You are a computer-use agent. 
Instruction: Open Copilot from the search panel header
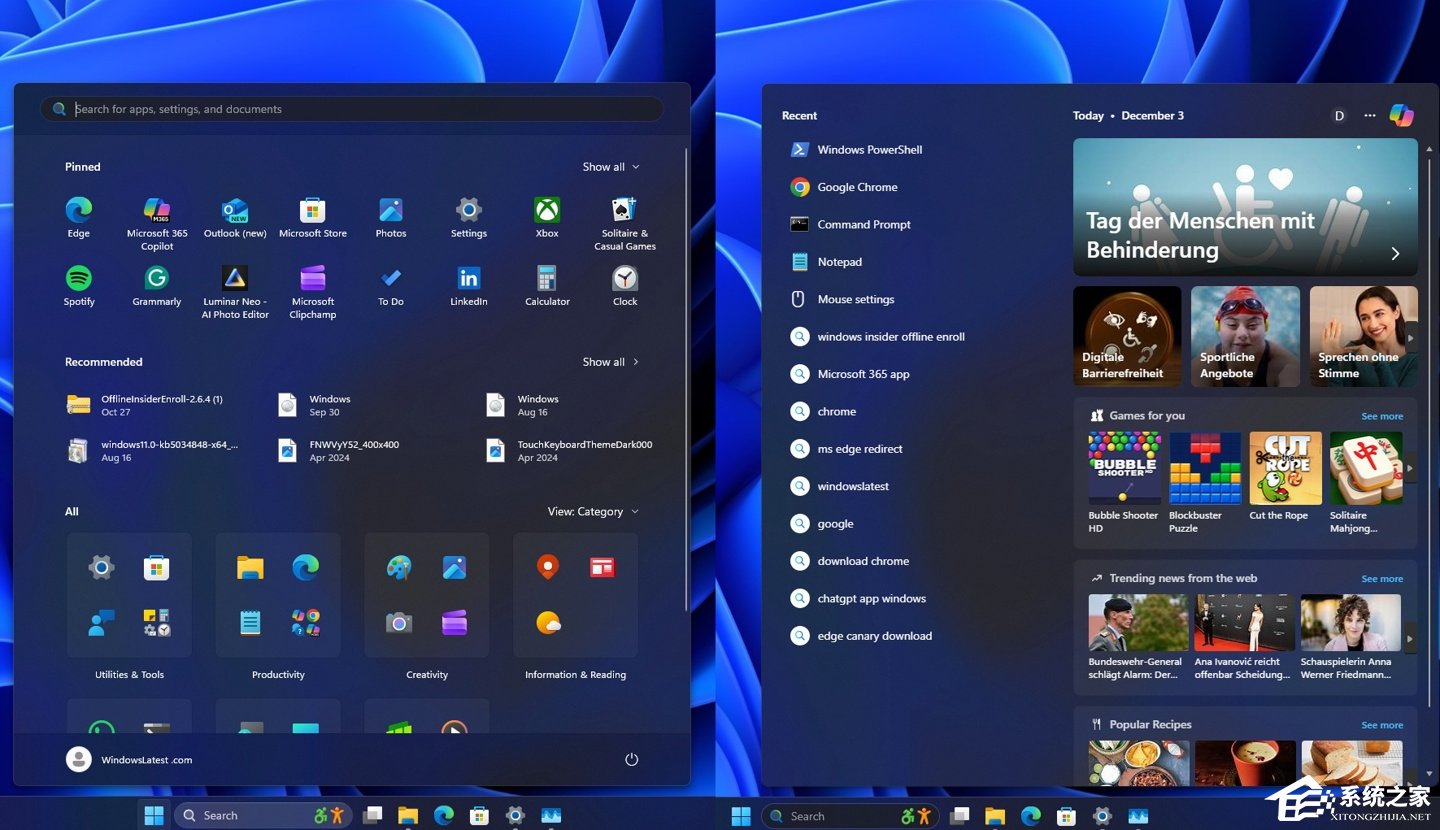point(1402,115)
